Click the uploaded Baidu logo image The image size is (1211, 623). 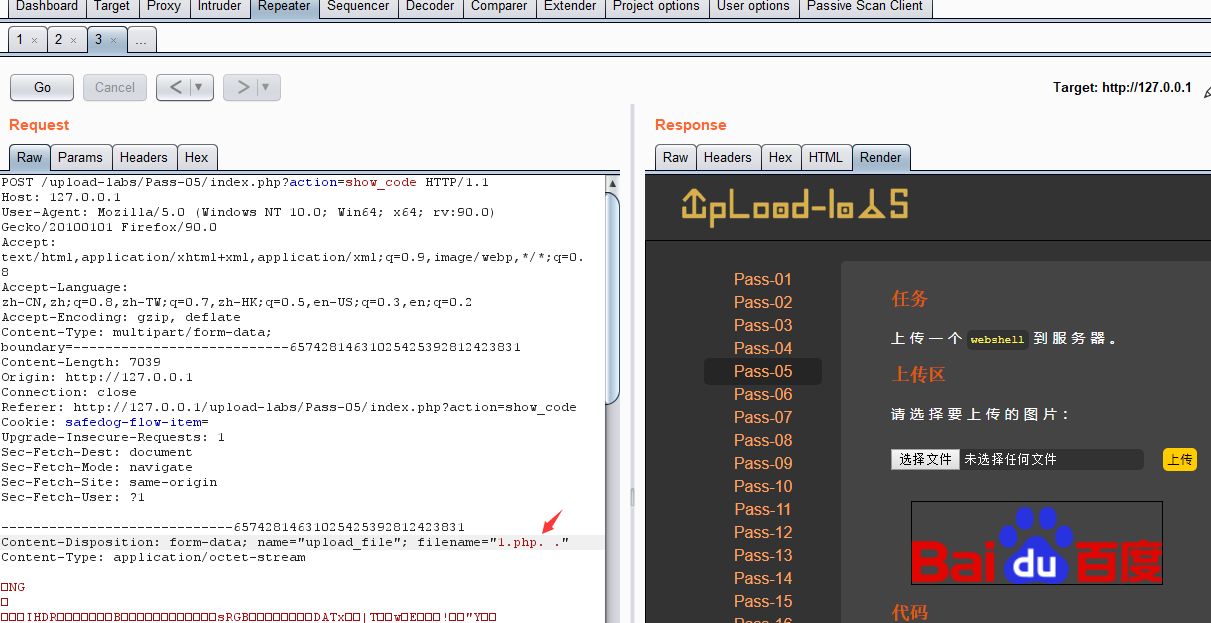click(1037, 543)
